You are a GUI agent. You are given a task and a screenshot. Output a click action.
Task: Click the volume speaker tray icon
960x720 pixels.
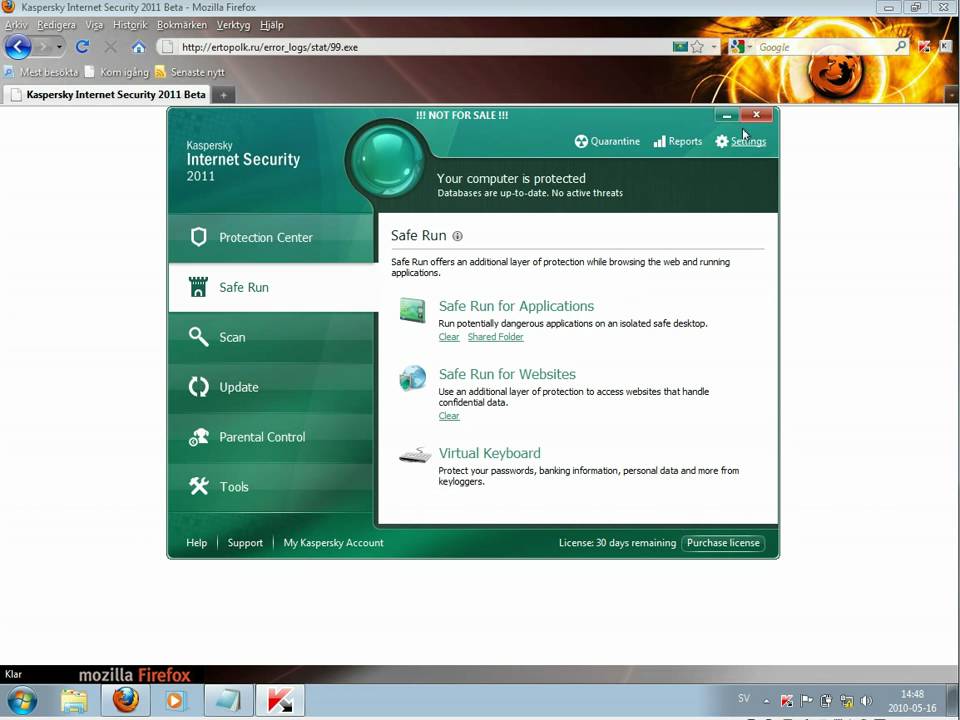(866, 700)
